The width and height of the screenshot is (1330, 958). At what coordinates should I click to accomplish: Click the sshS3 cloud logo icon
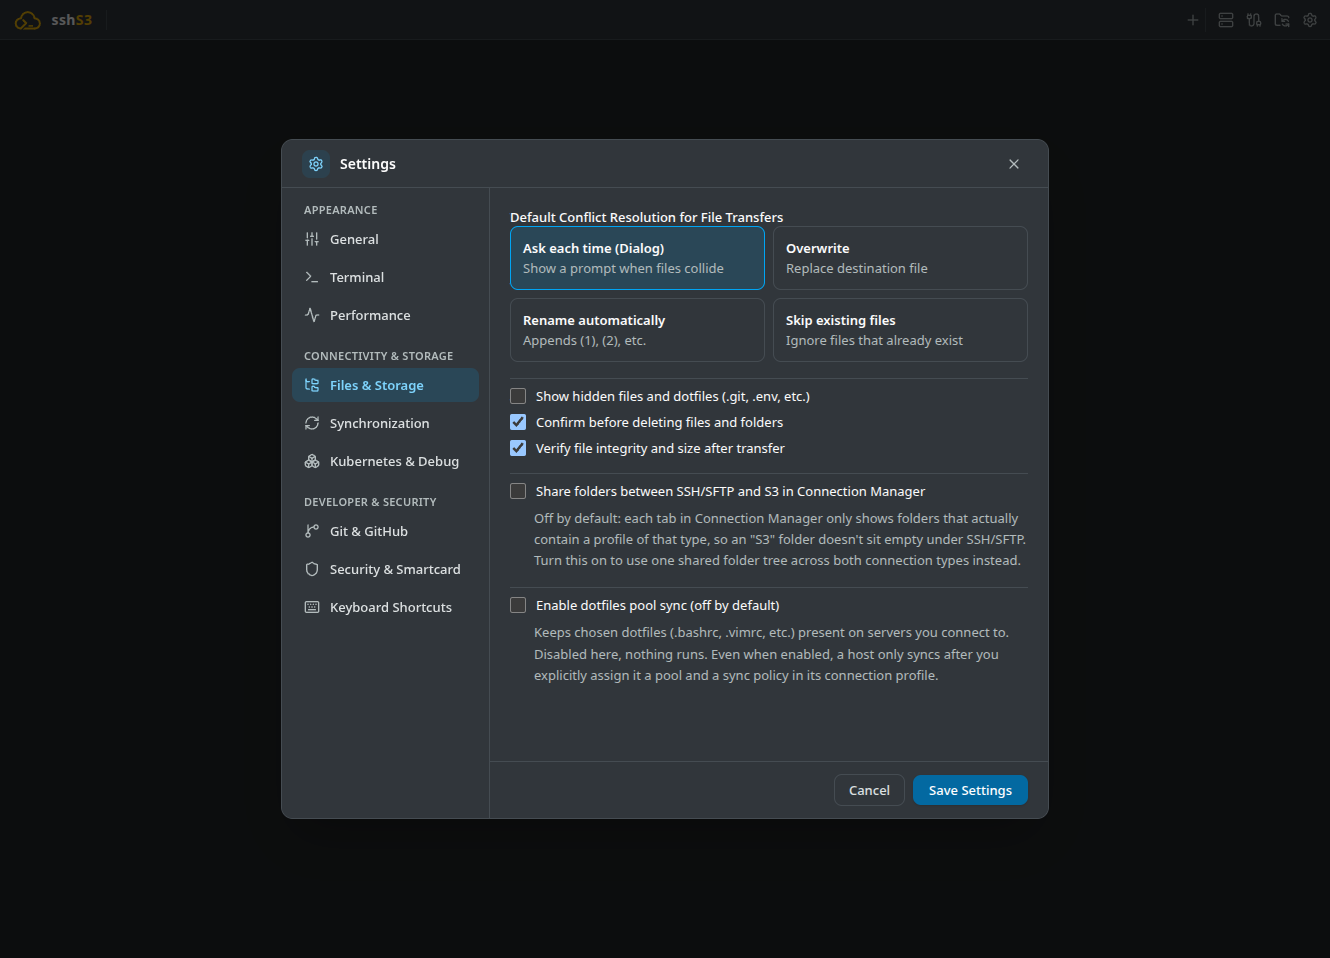click(x=27, y=20)
